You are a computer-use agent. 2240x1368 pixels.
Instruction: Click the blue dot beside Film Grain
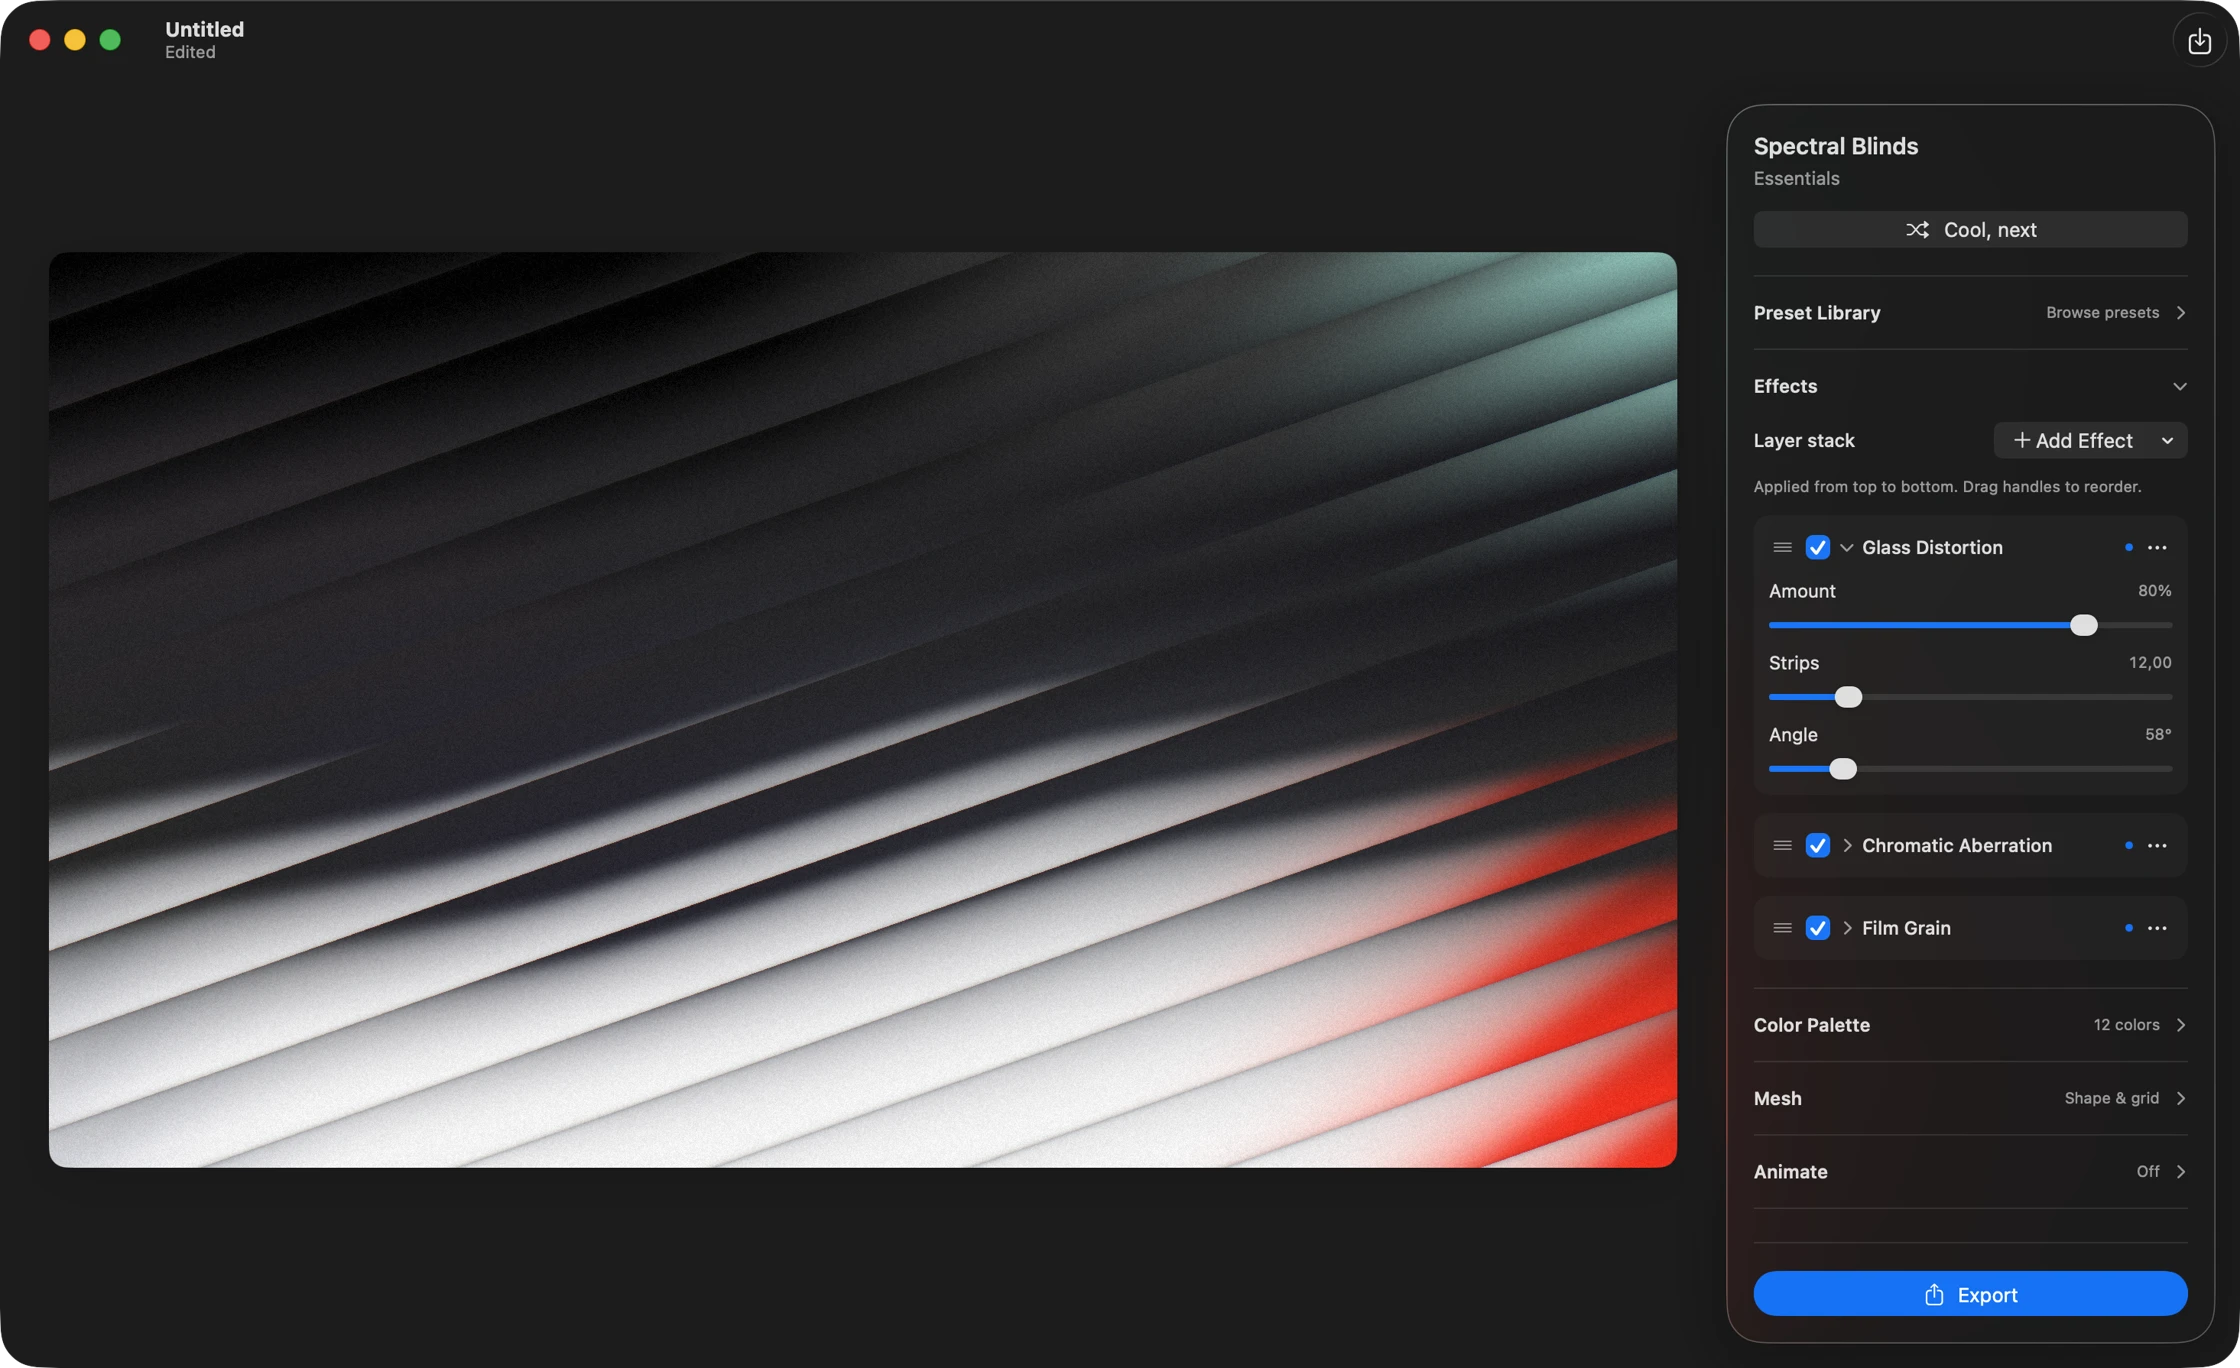[2129, 928]
